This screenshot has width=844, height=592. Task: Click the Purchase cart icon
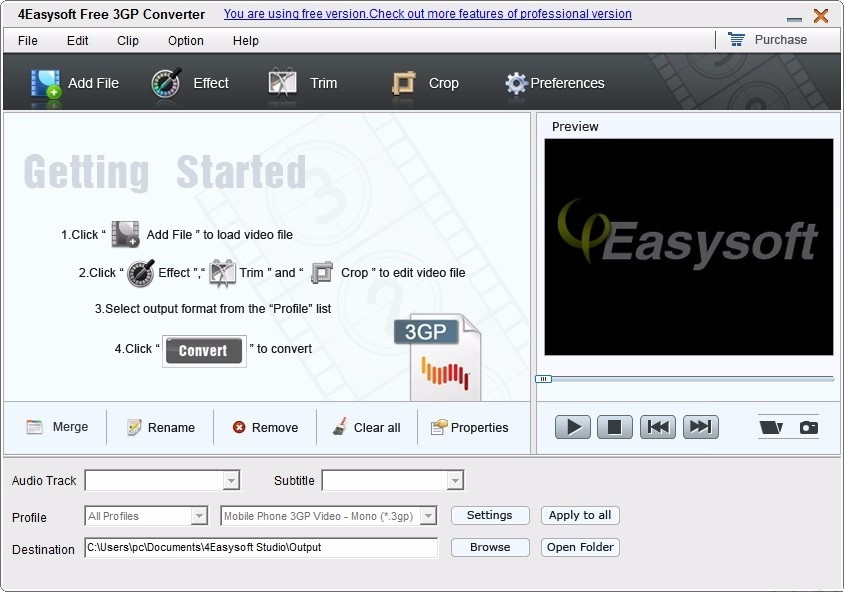736,39
